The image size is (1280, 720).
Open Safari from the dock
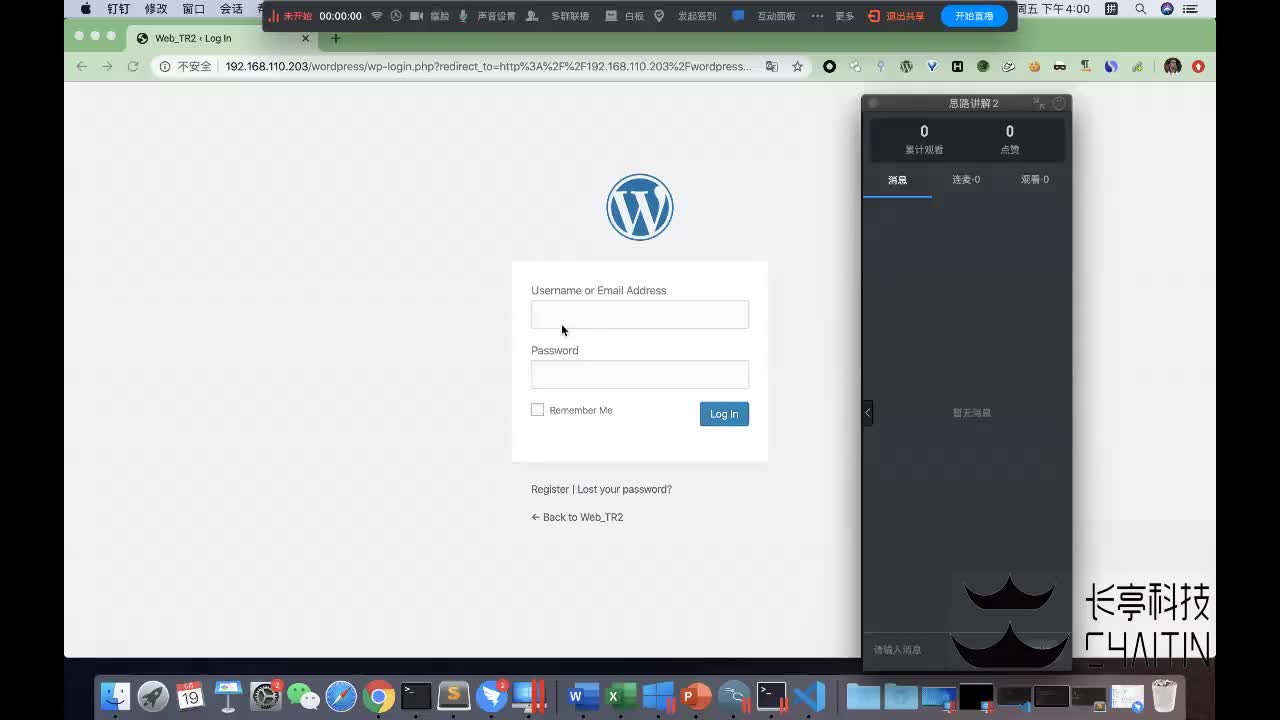[x=341, y=696]
